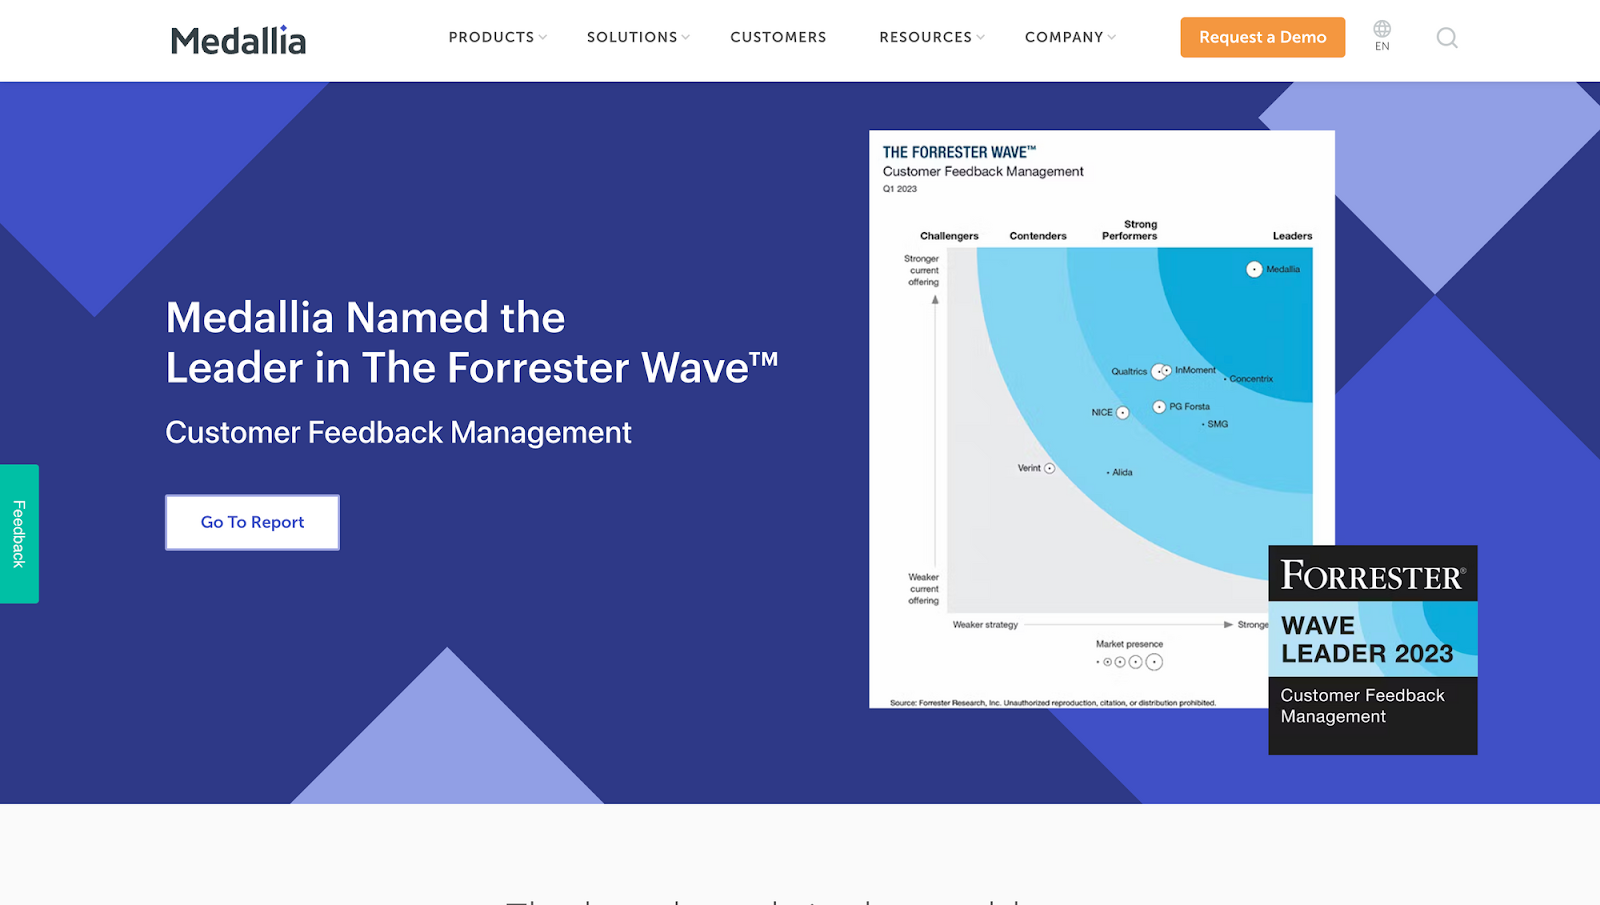Open the Feedback side tab
Image resolution: width=1600 pixels, height=905 pixels.
click(18, 533)
